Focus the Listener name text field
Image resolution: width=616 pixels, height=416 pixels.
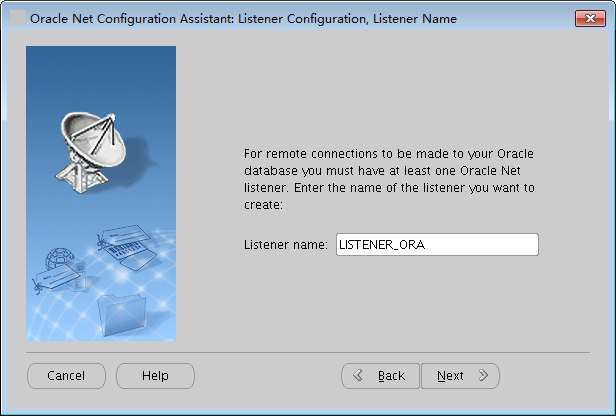click(437, 244)
